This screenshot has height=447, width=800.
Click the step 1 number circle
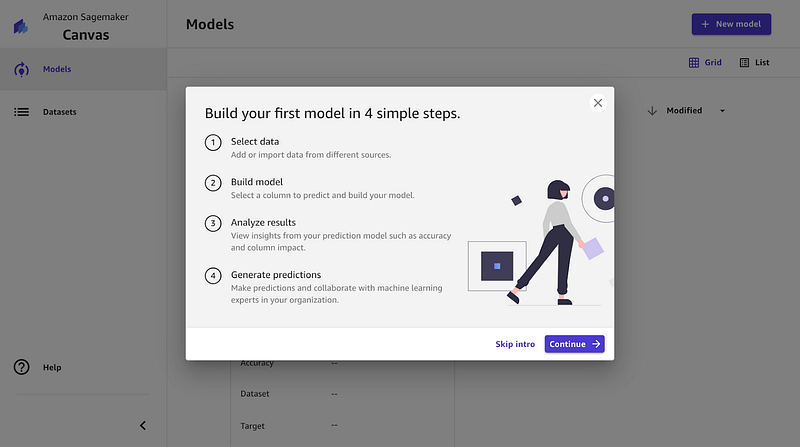(213, 143)
